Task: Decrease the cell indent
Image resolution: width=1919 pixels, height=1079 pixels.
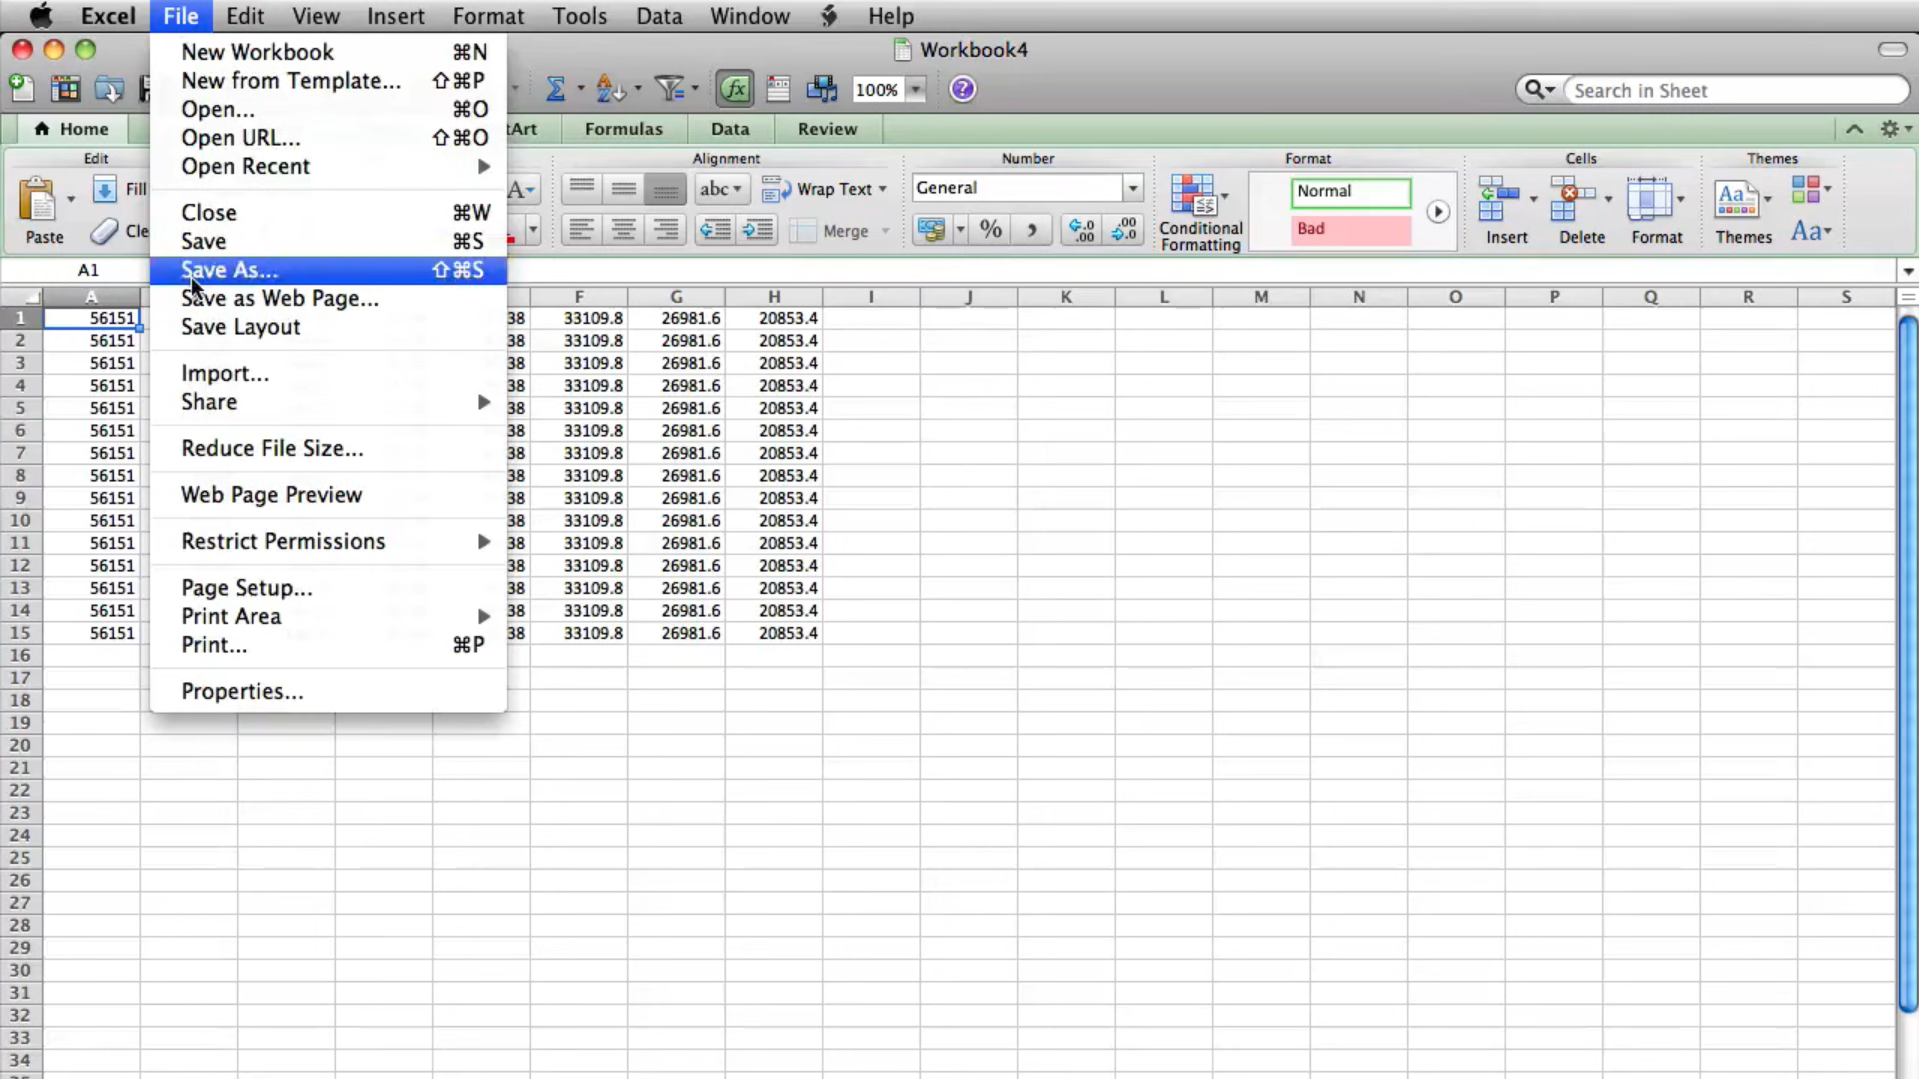Action: (715, 230)
